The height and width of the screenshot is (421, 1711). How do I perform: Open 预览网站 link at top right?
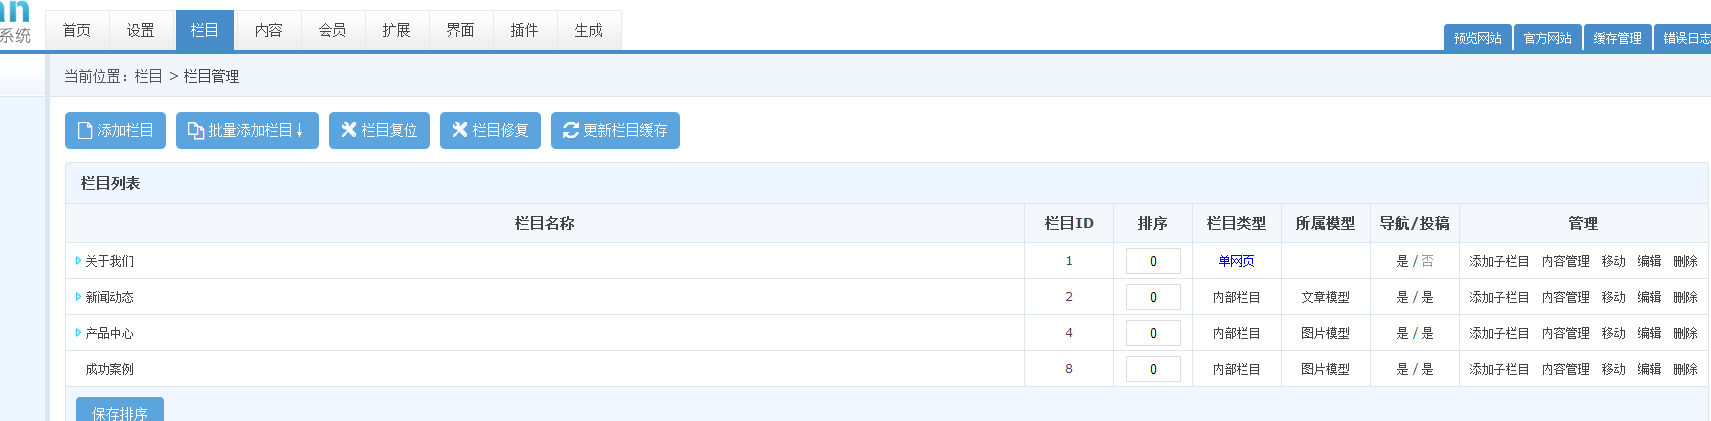pos(1477,38)
